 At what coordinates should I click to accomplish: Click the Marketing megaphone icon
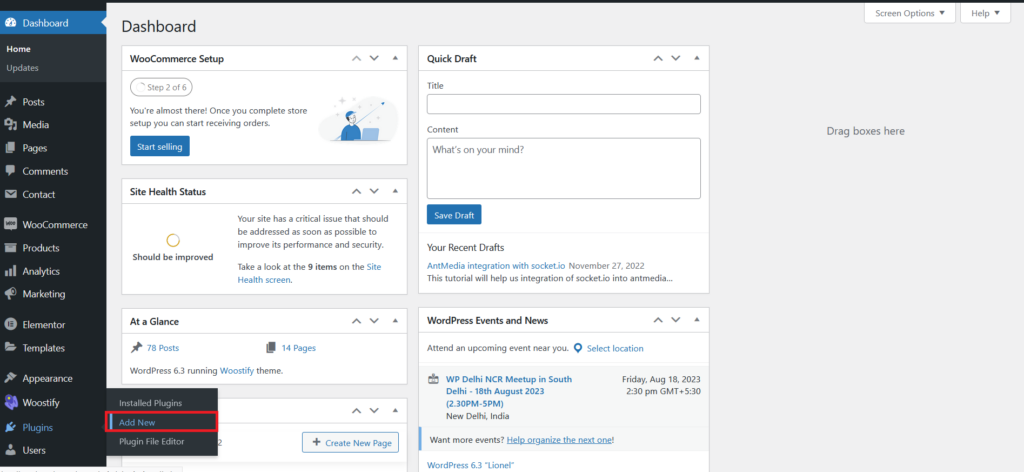(x=10, y=294)
